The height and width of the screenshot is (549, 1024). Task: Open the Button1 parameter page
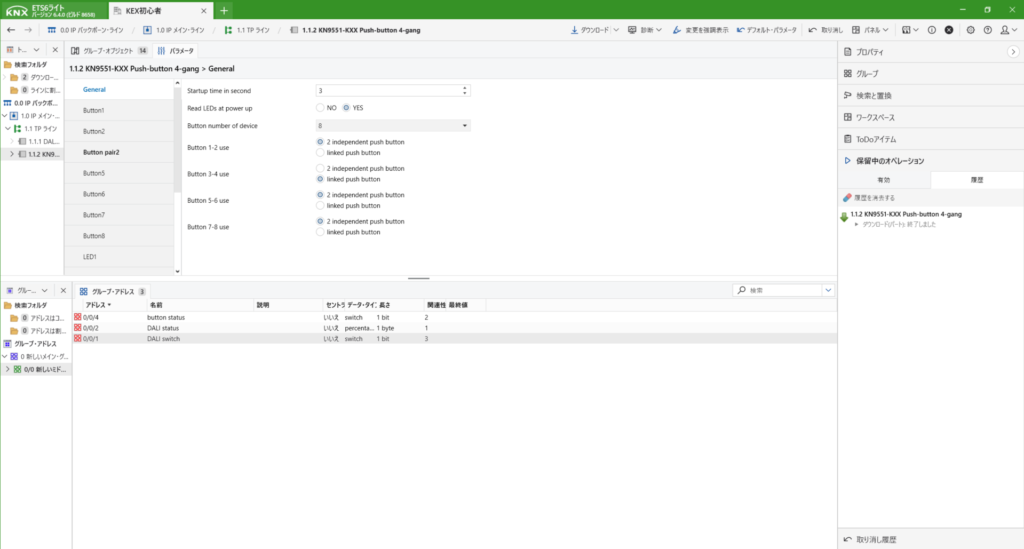point(94,110)
